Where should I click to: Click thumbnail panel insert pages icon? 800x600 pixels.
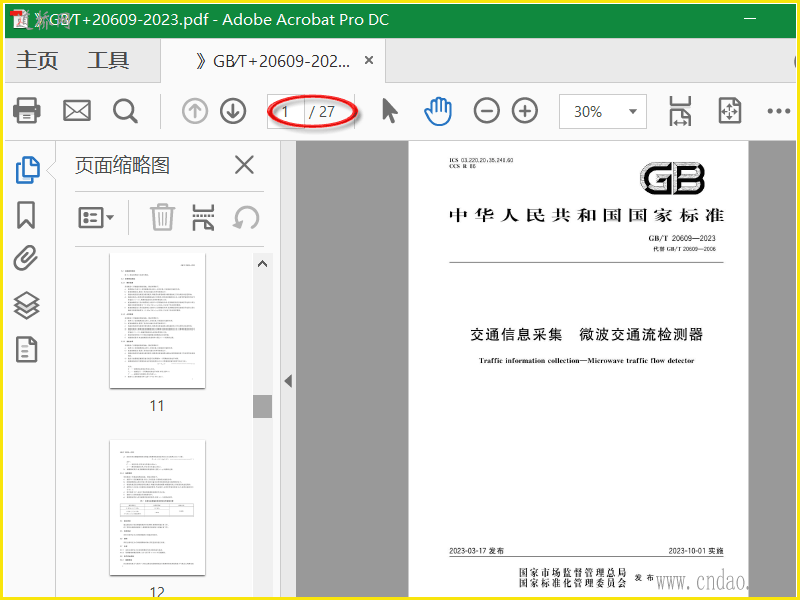pyautogui.click(x=203, y=217)
